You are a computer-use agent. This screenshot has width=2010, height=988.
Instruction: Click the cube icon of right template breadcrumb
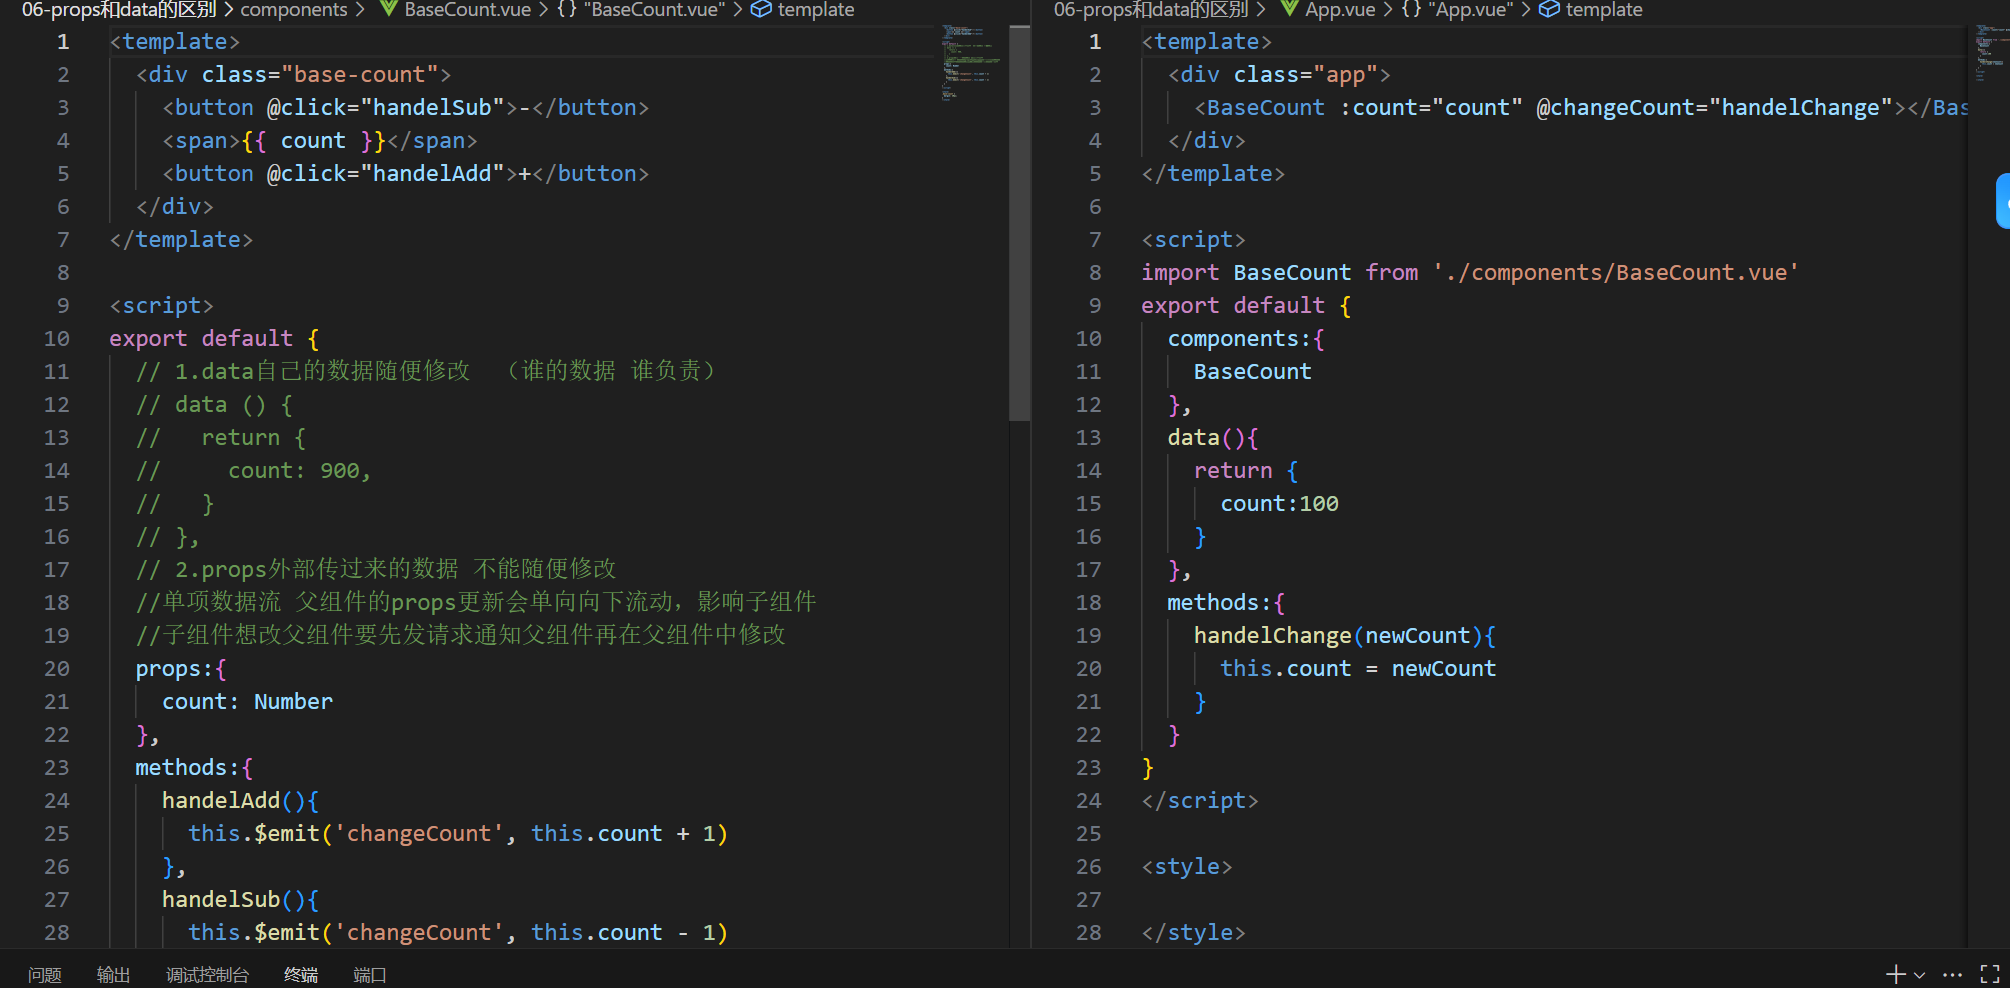1549,9
